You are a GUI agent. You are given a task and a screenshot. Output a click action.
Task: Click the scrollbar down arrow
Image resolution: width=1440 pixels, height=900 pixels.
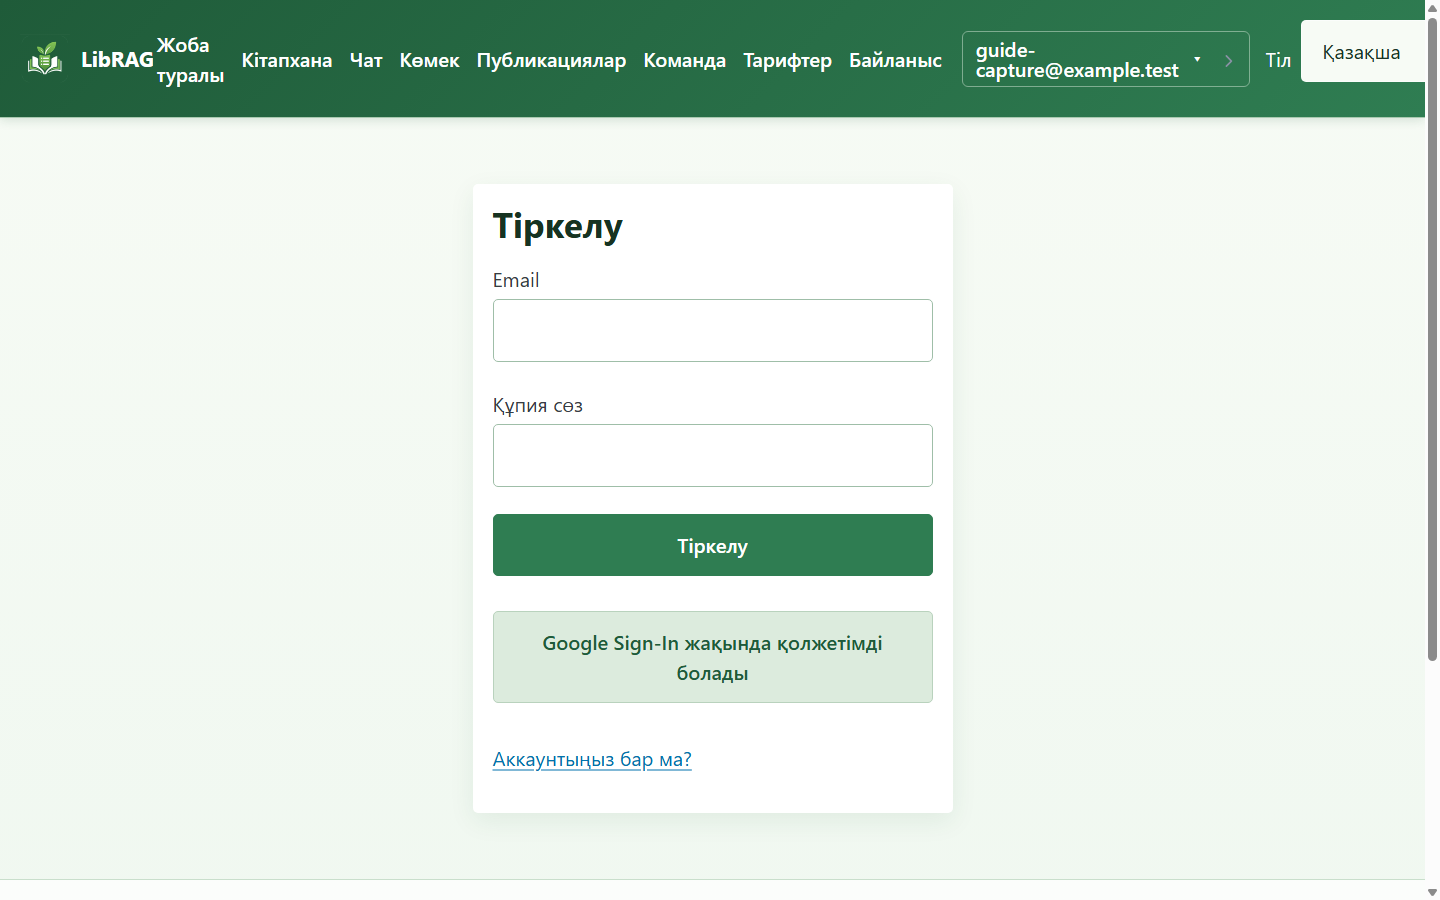pyautogui.click(x=1432, y=892)
